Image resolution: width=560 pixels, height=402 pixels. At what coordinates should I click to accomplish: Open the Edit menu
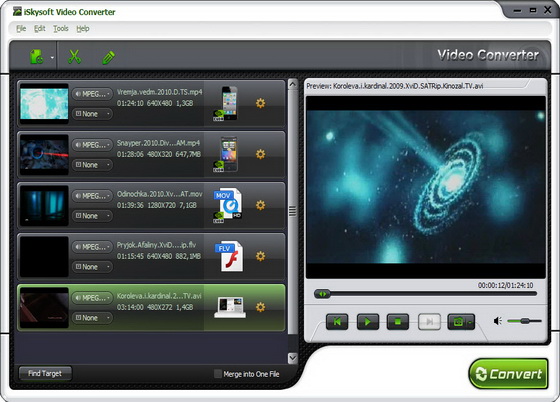click(40, 29)
